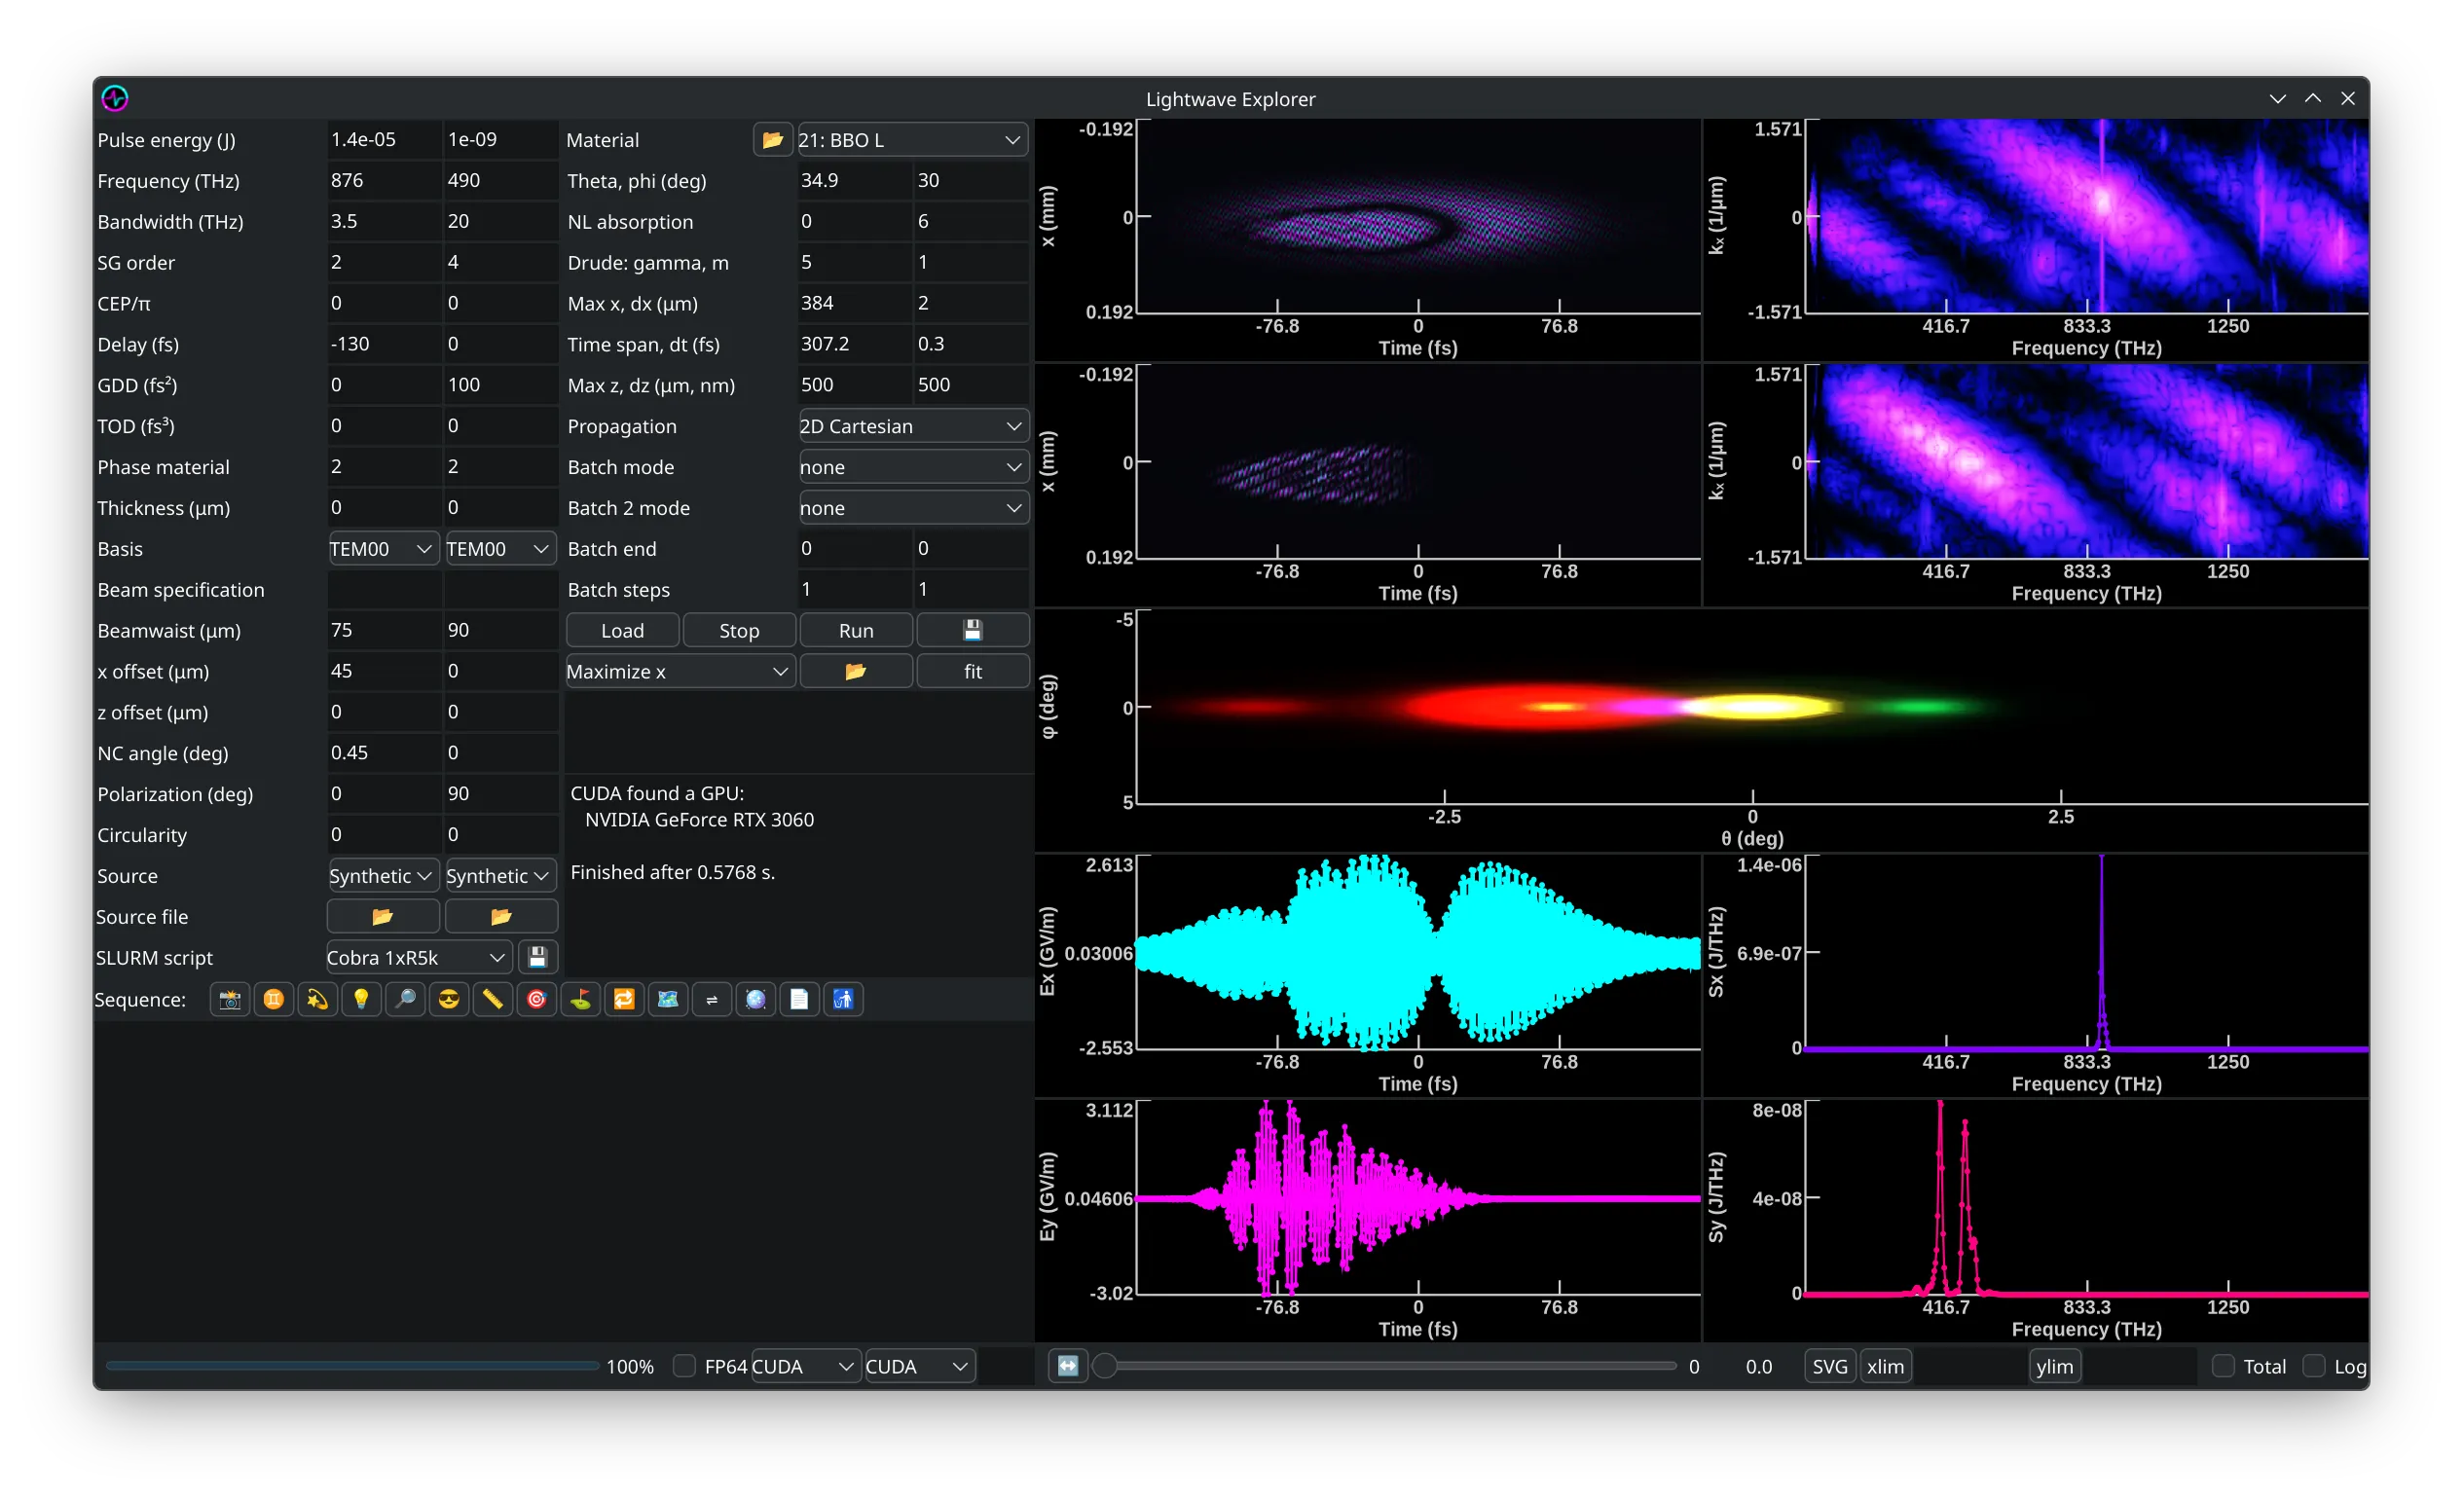Viewport: 2464px width, 1501px height.
Task: Expand the SLURM script Cobra 1xR5k dropdown
Action: point(419,957)
